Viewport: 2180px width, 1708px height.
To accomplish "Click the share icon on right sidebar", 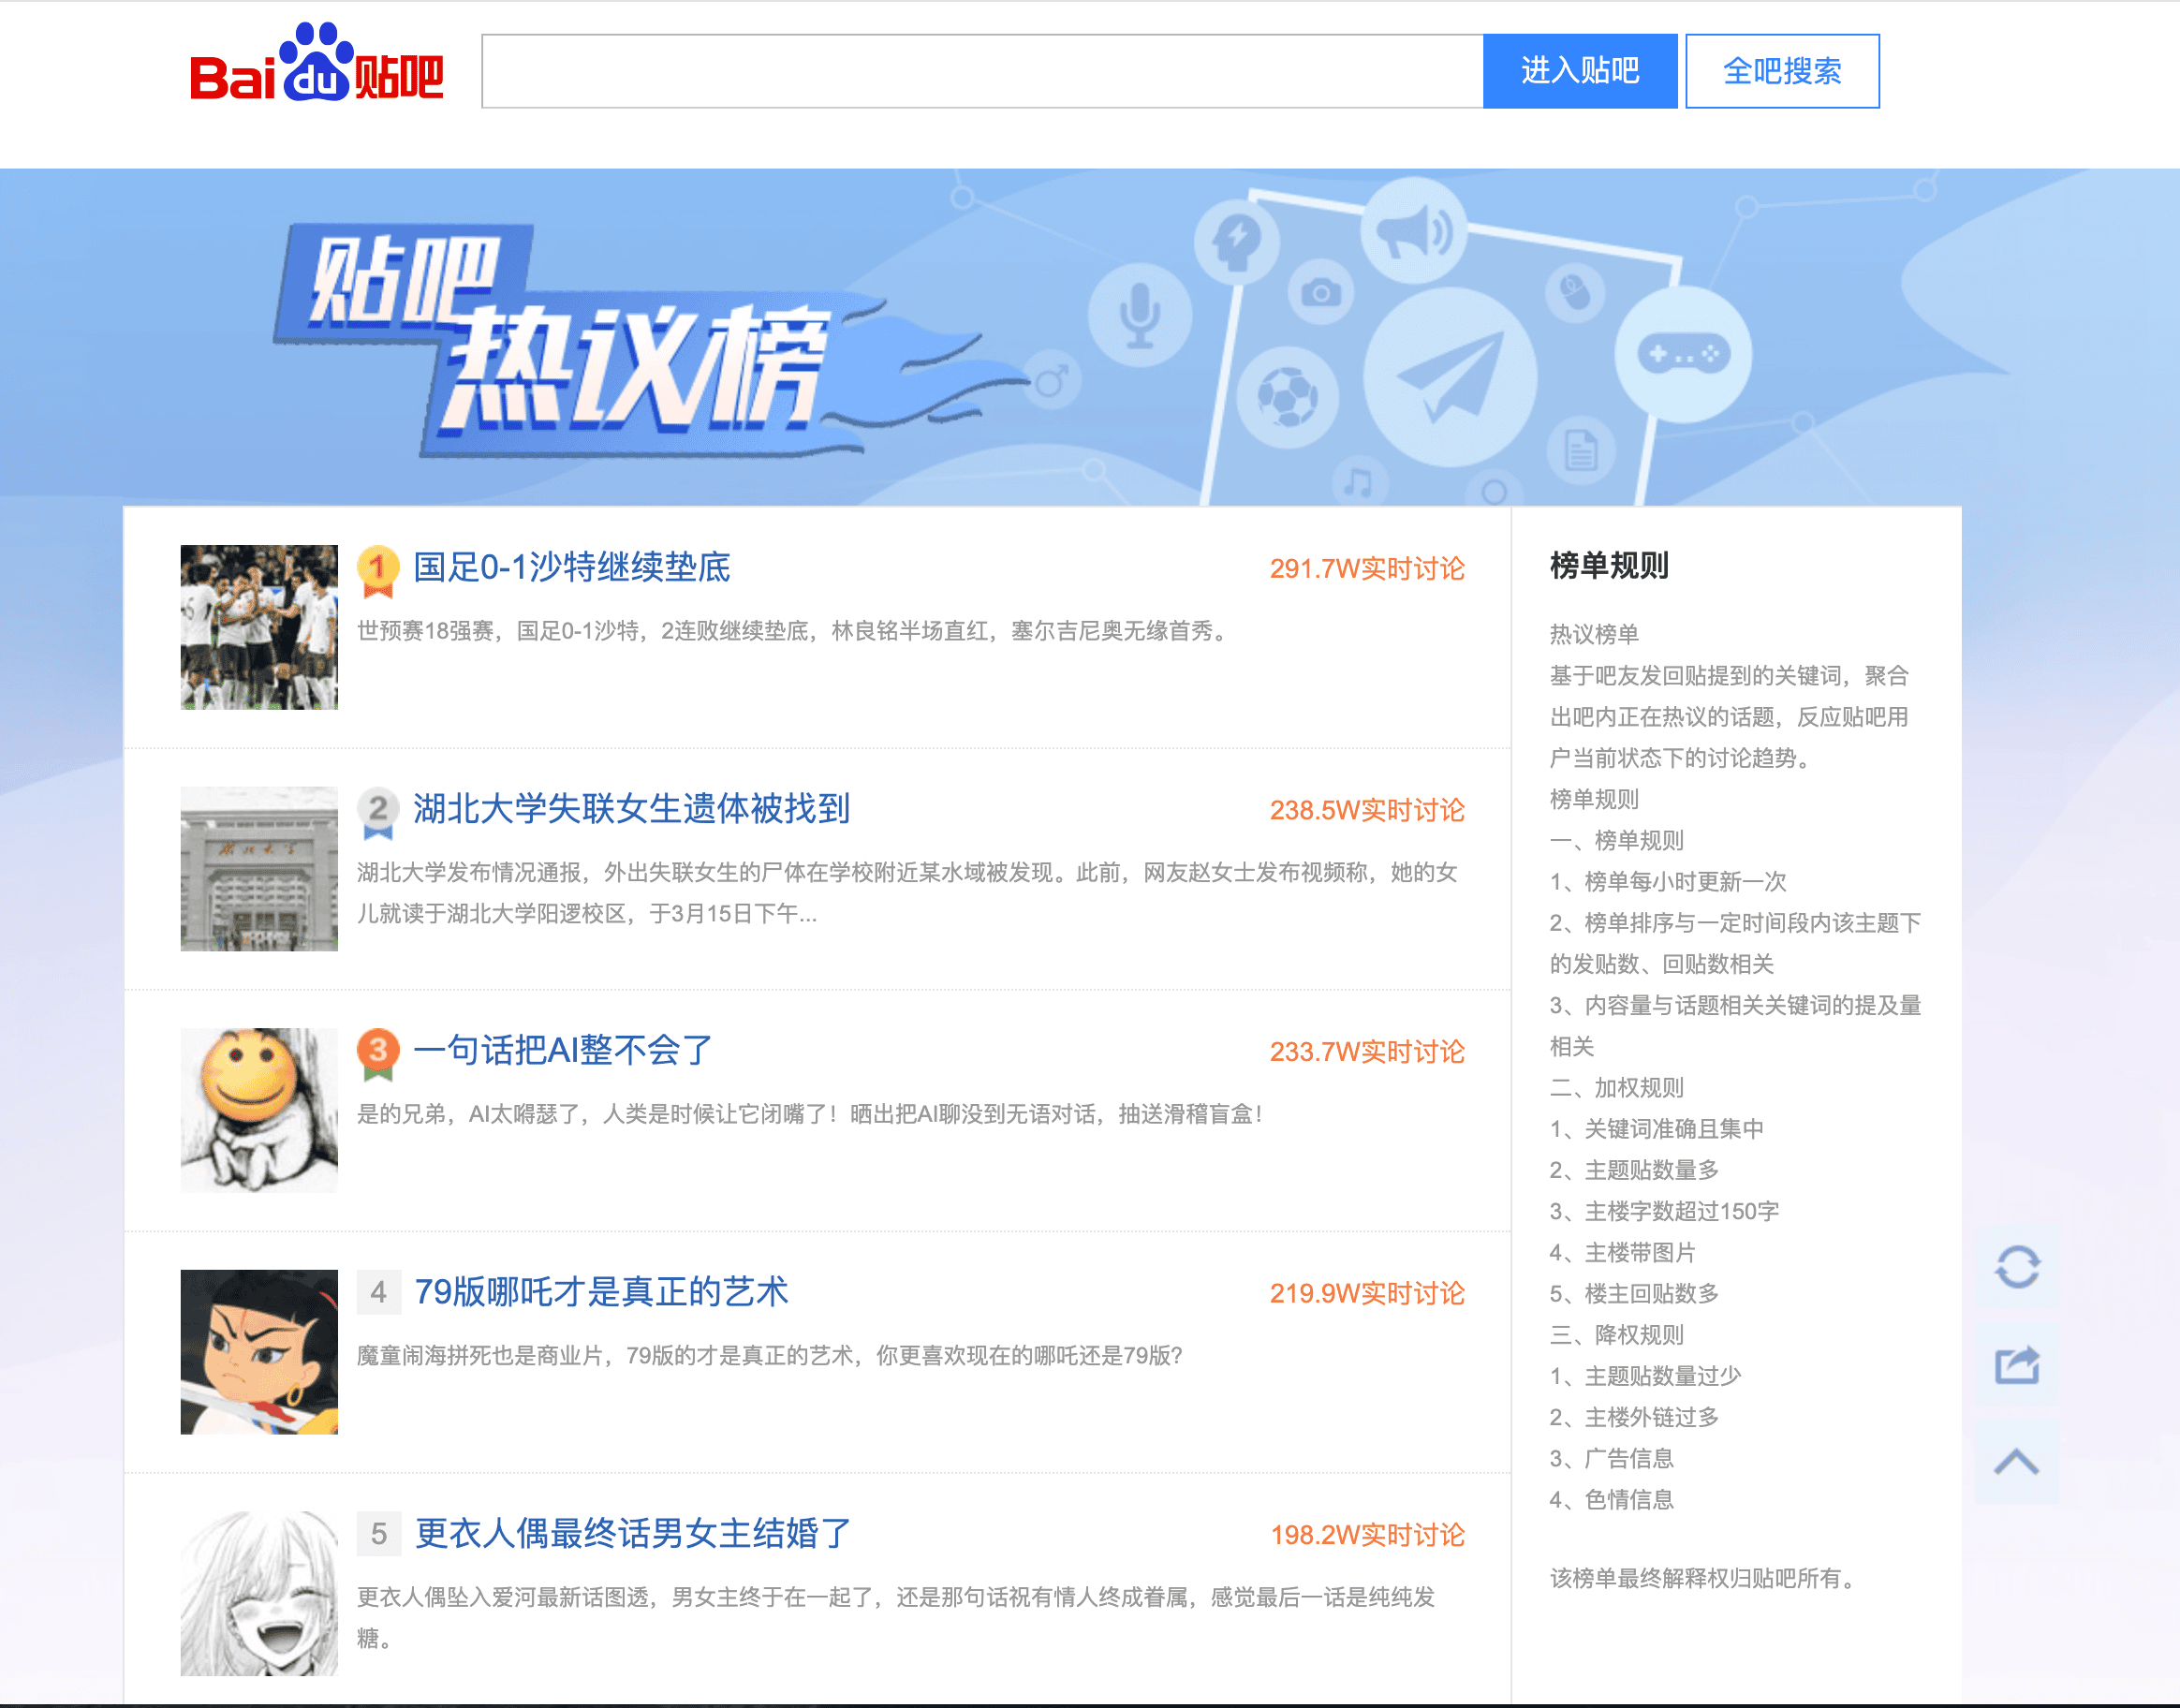I will [x=2016, y=1364].
